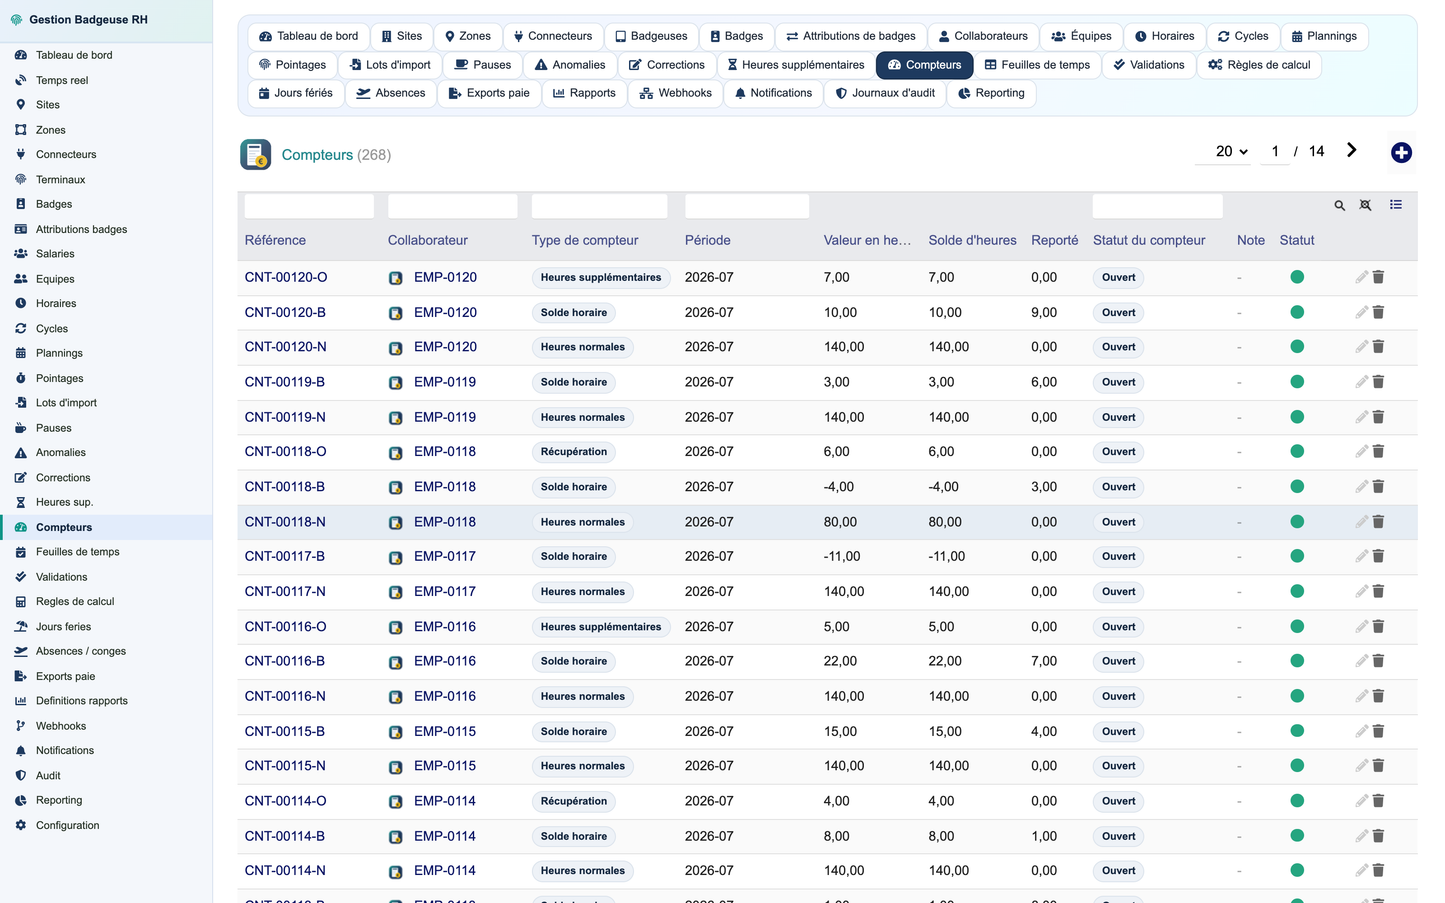
Task: Click the Statut du compteur filter field
Action: pos(1157,206)
